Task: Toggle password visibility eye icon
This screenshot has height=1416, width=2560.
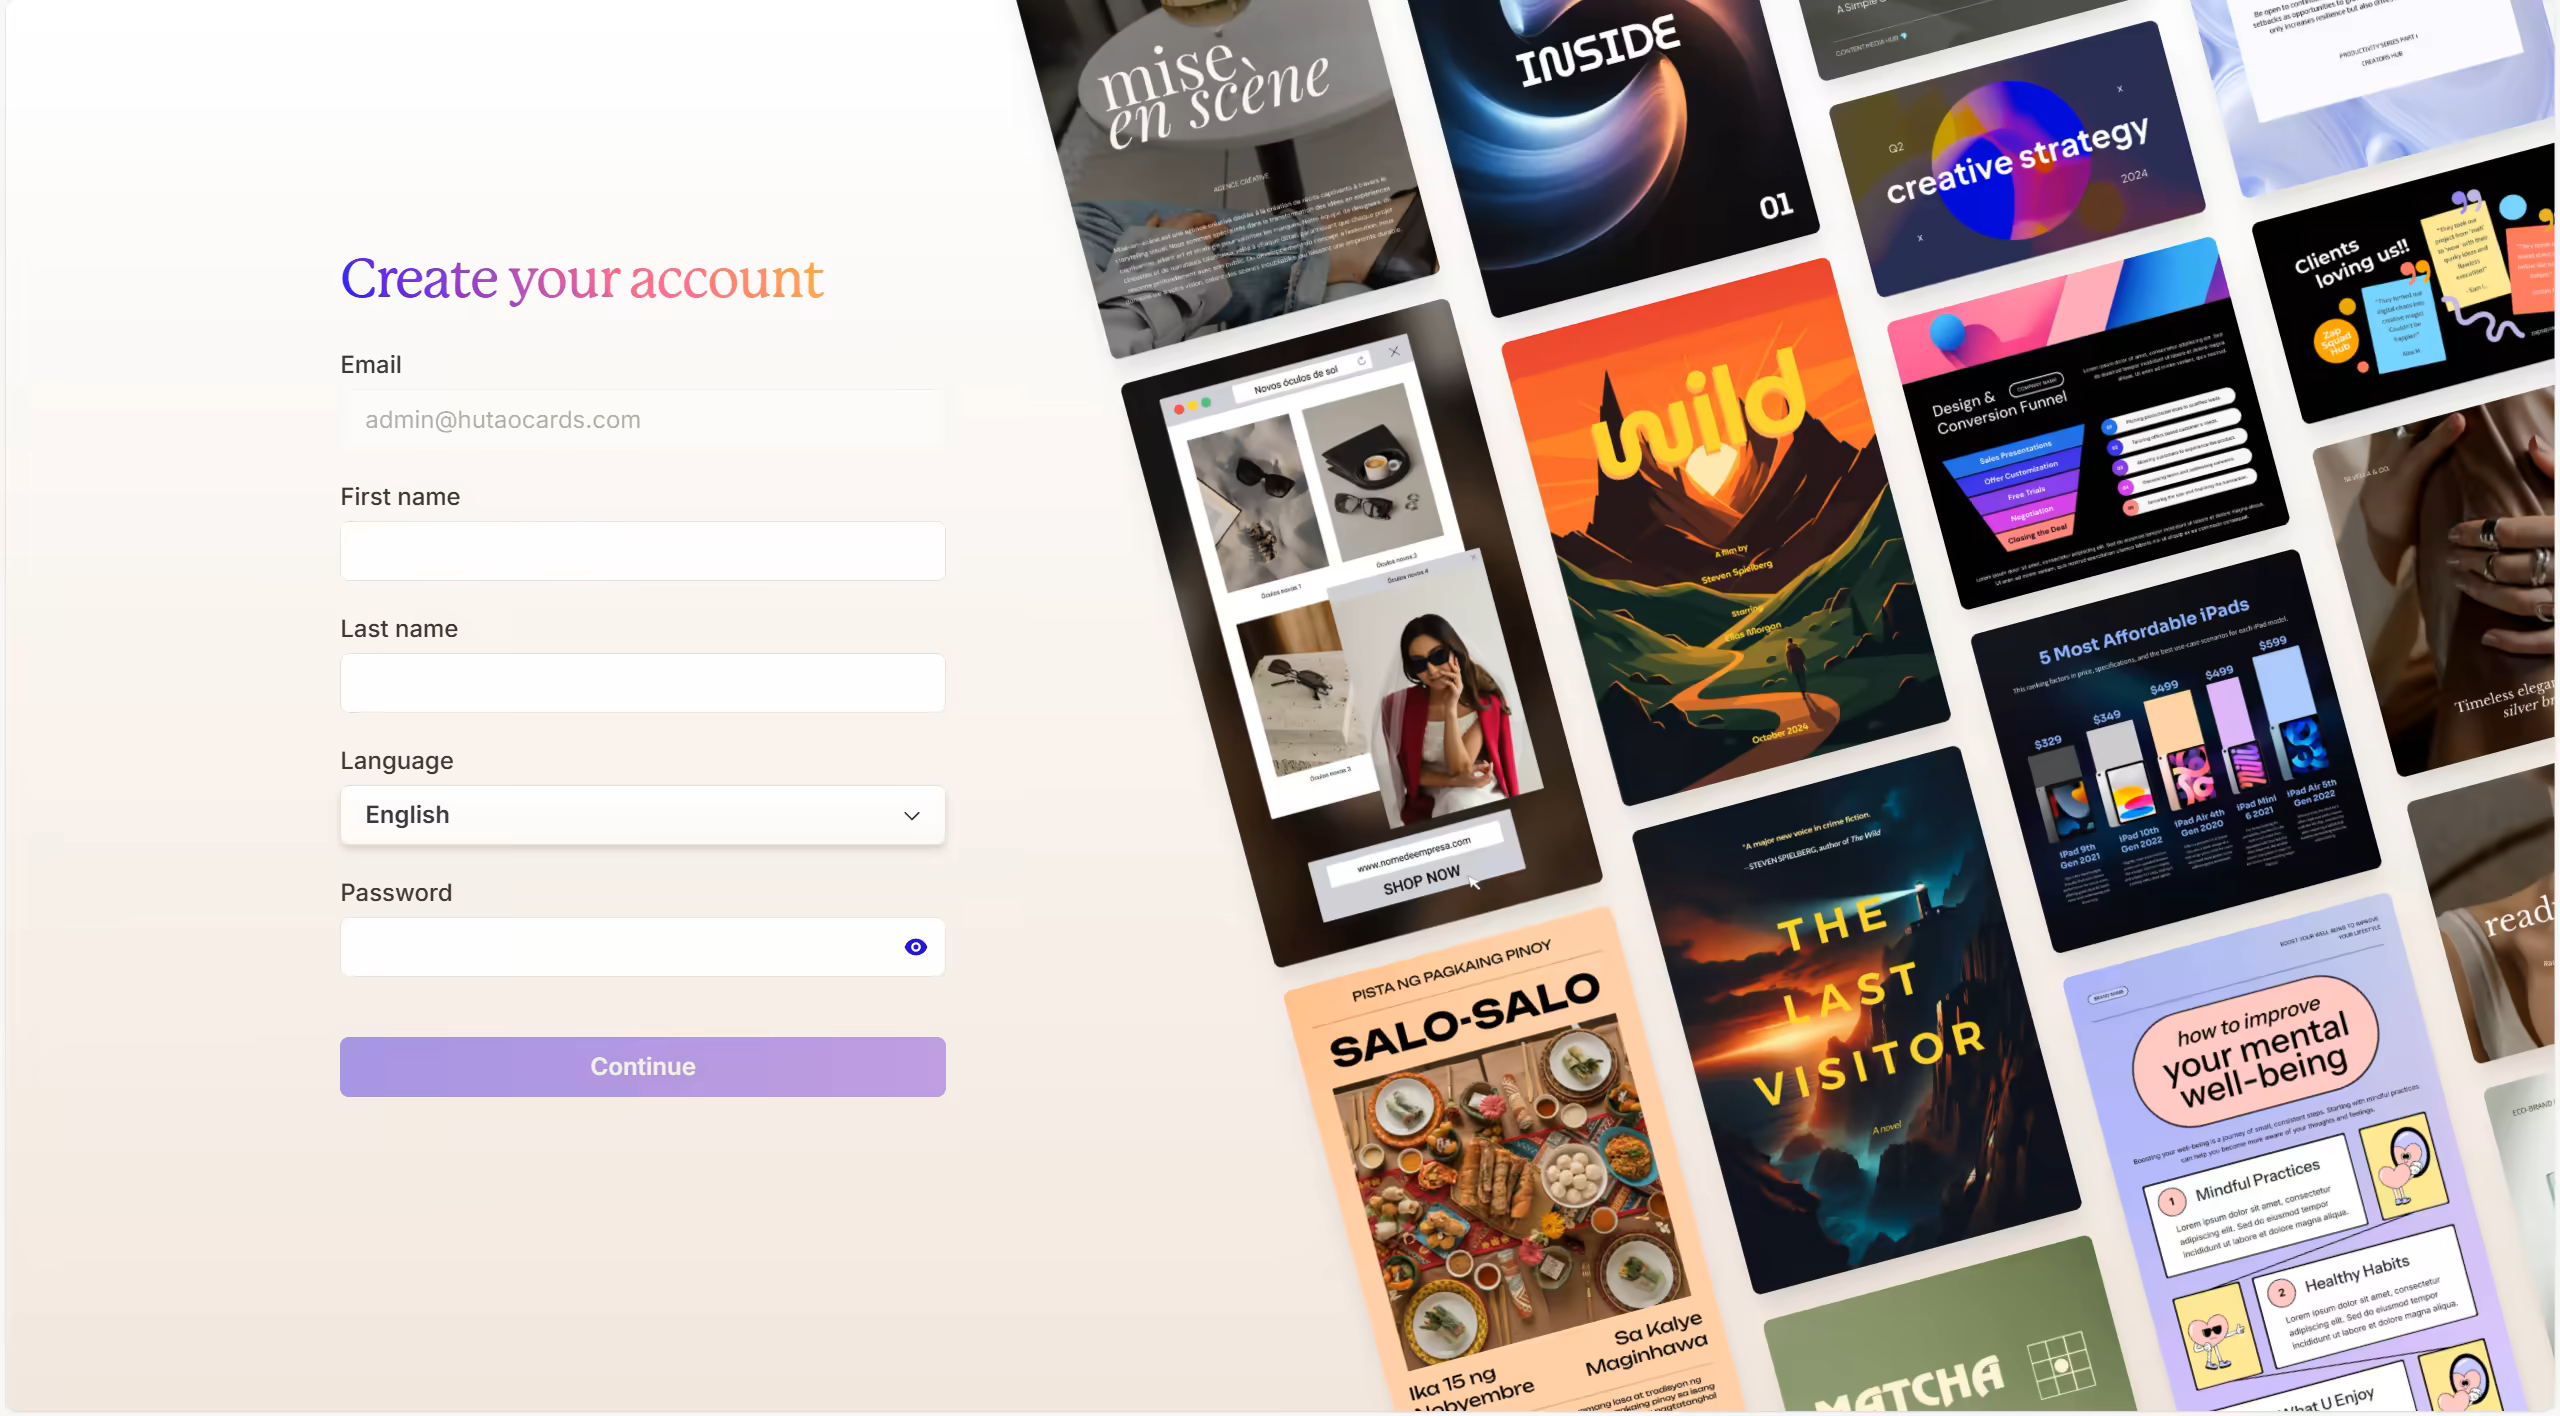Action: point(915,947)
